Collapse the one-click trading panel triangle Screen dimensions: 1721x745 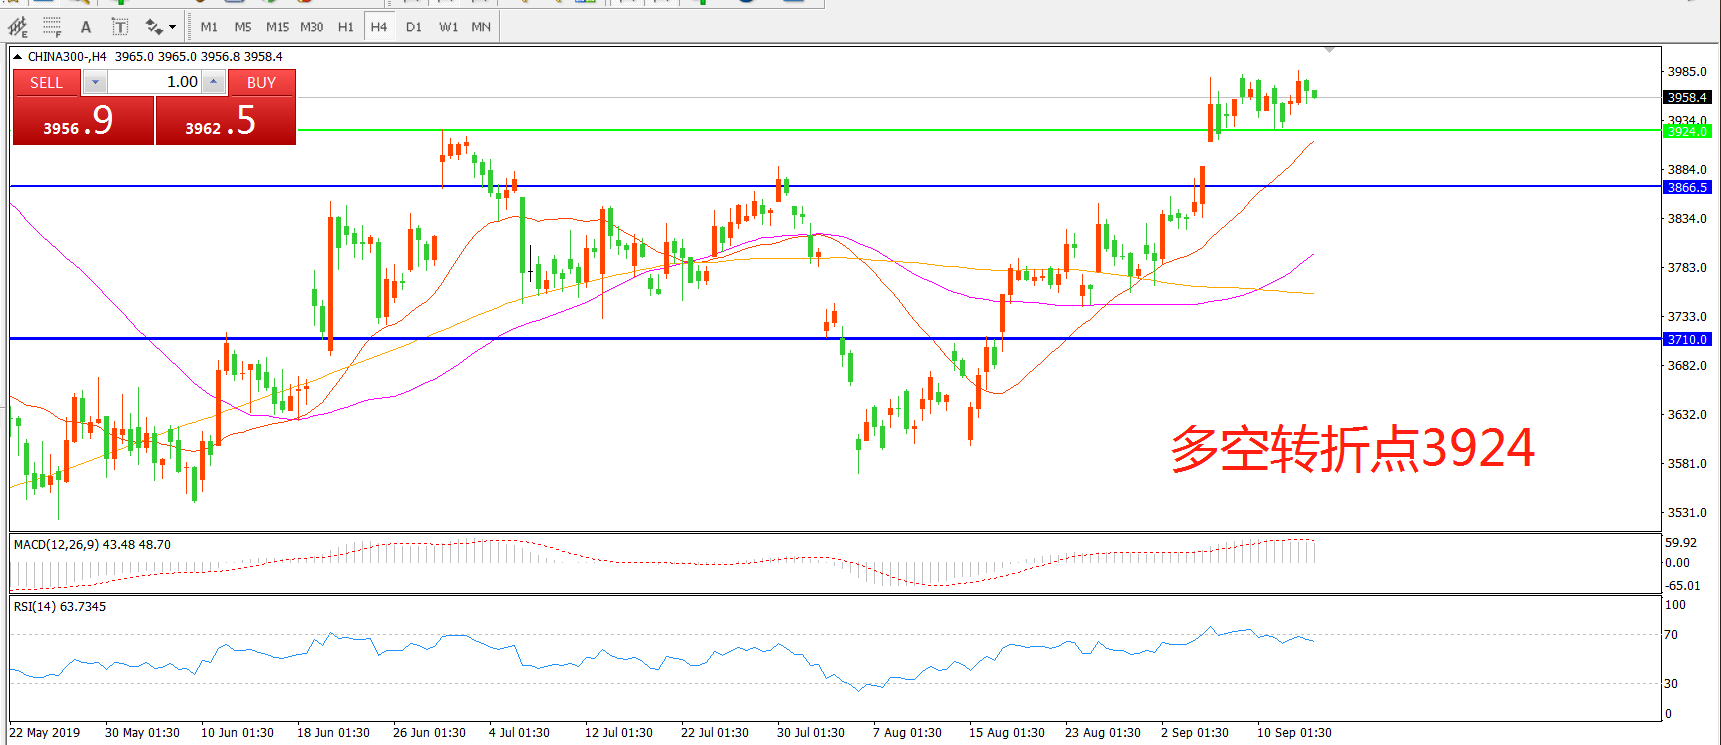pyautogui.click(x=17, y=57)
